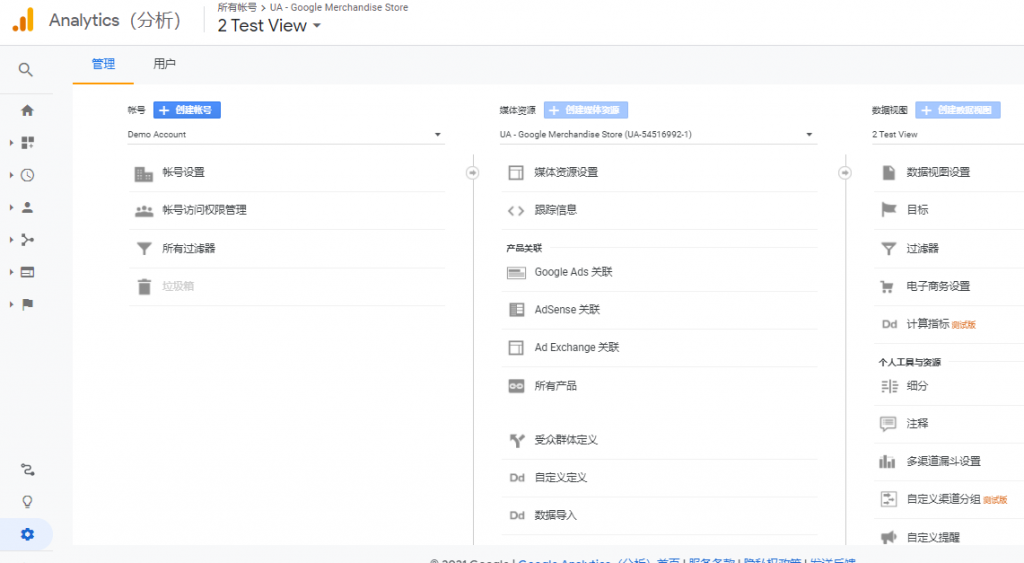Click bar chart icon beside 多渠道漏斗设置

coord(887,461)
